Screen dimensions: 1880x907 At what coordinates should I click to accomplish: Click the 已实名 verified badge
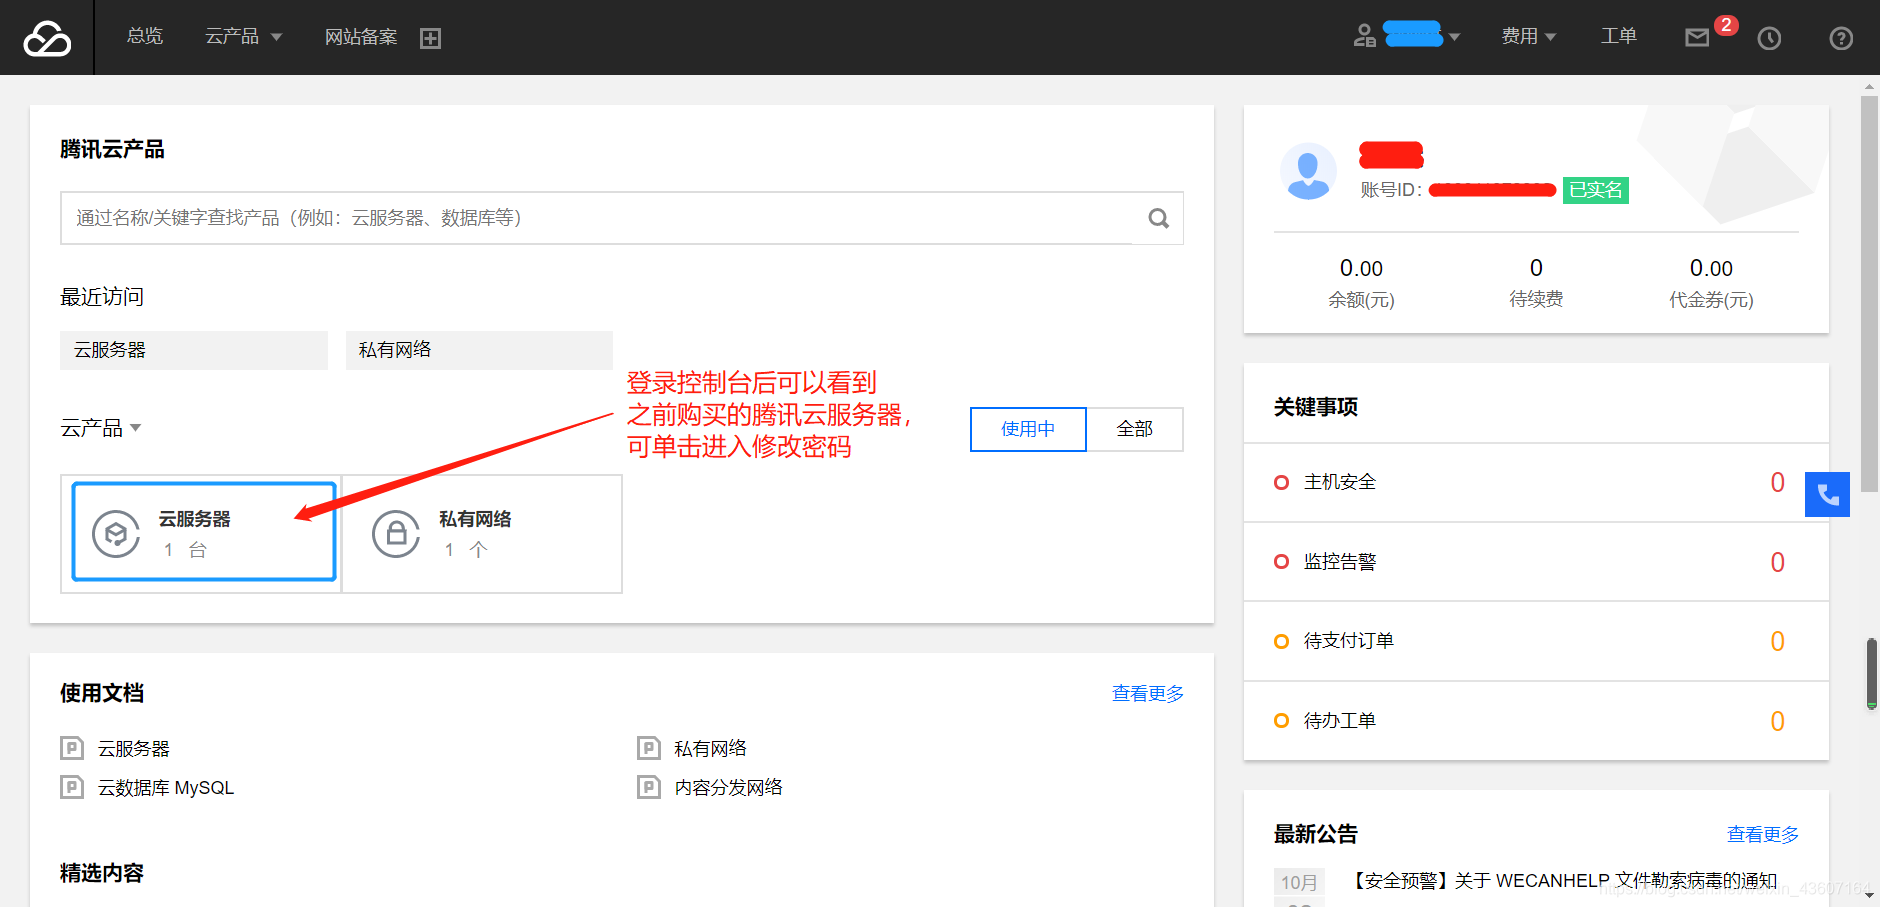(1596, 190)
